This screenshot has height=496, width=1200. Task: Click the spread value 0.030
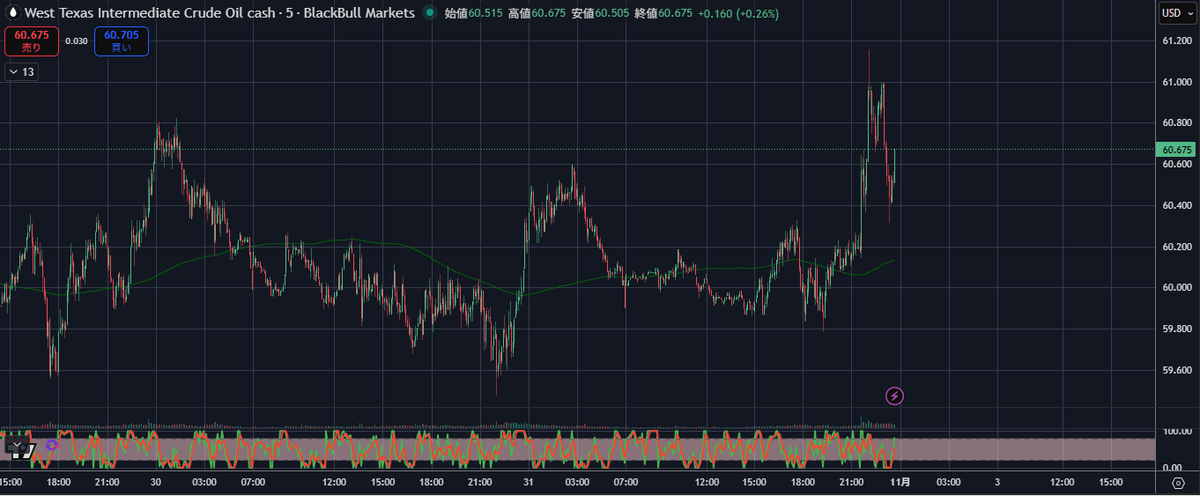click(76, 41)
